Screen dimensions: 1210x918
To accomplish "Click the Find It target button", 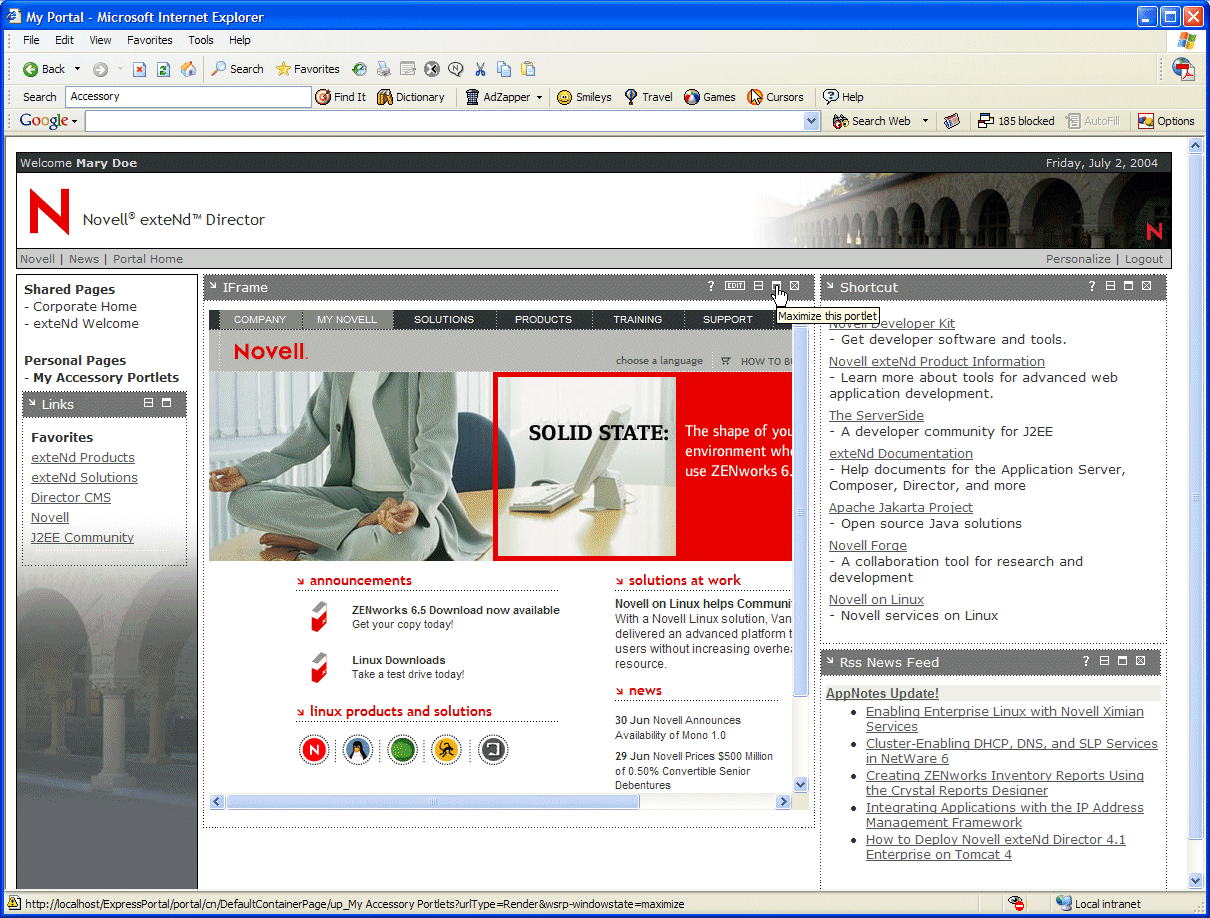I will click(x=341, y=97).
